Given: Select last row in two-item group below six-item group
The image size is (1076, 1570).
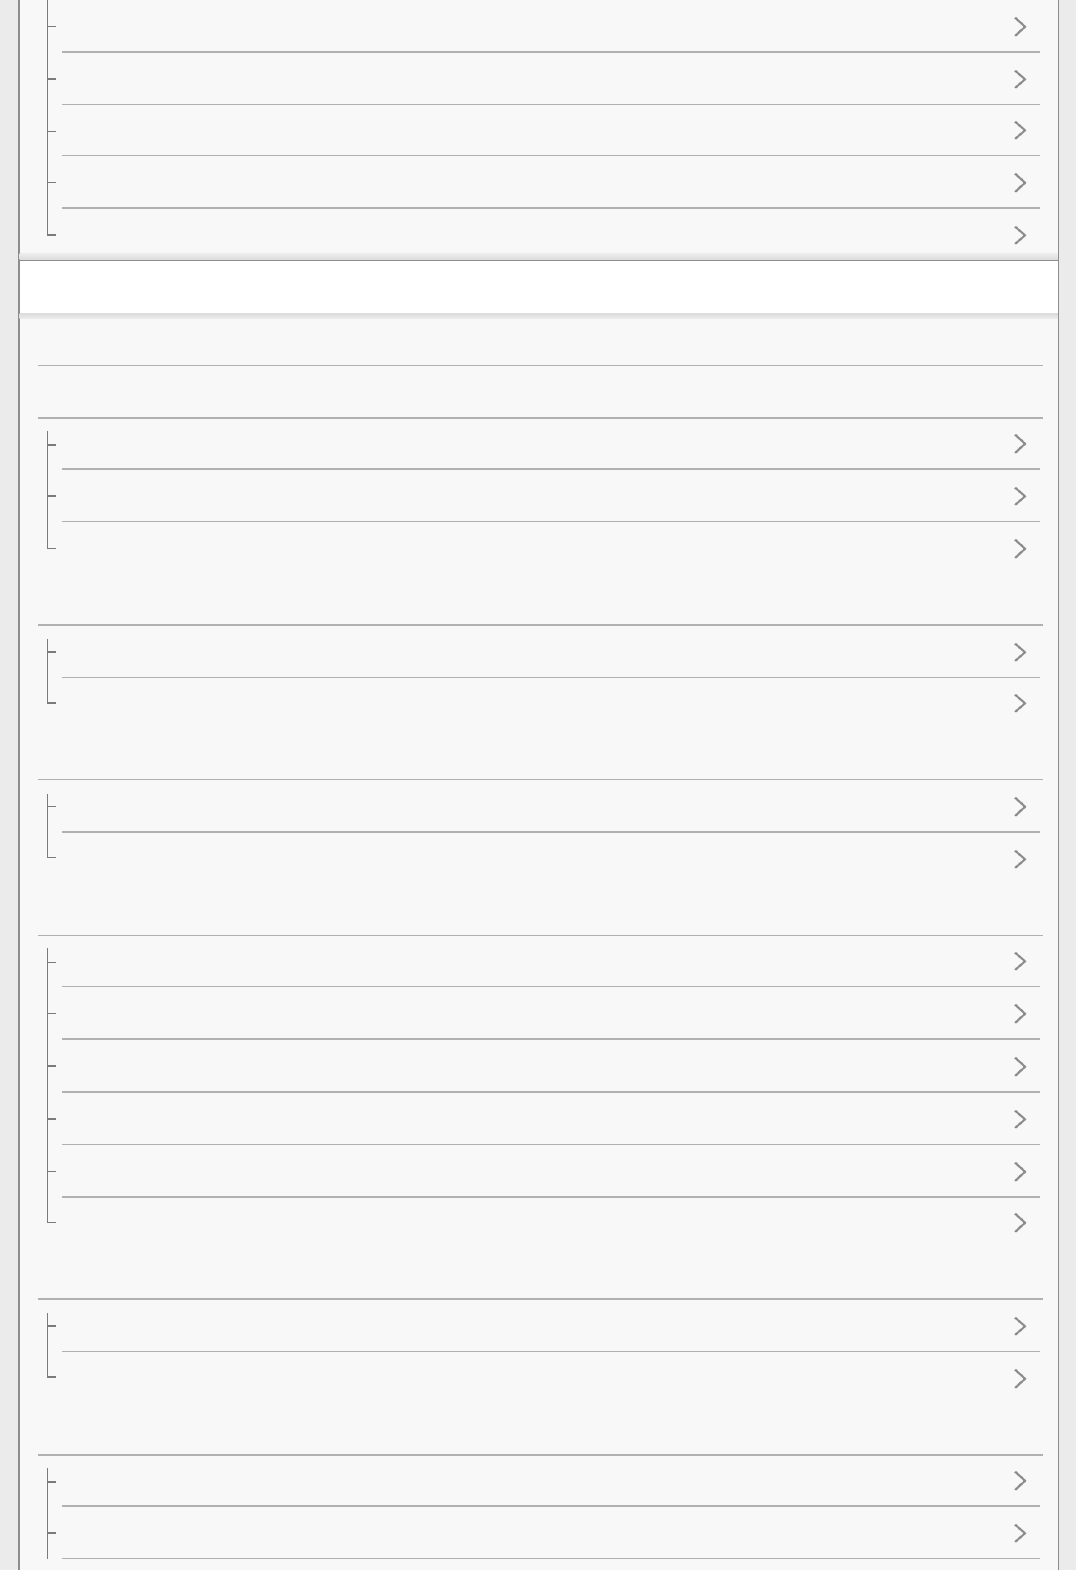Looking at the screenshot, I should pyautogui.click(x=540, y=1379).
